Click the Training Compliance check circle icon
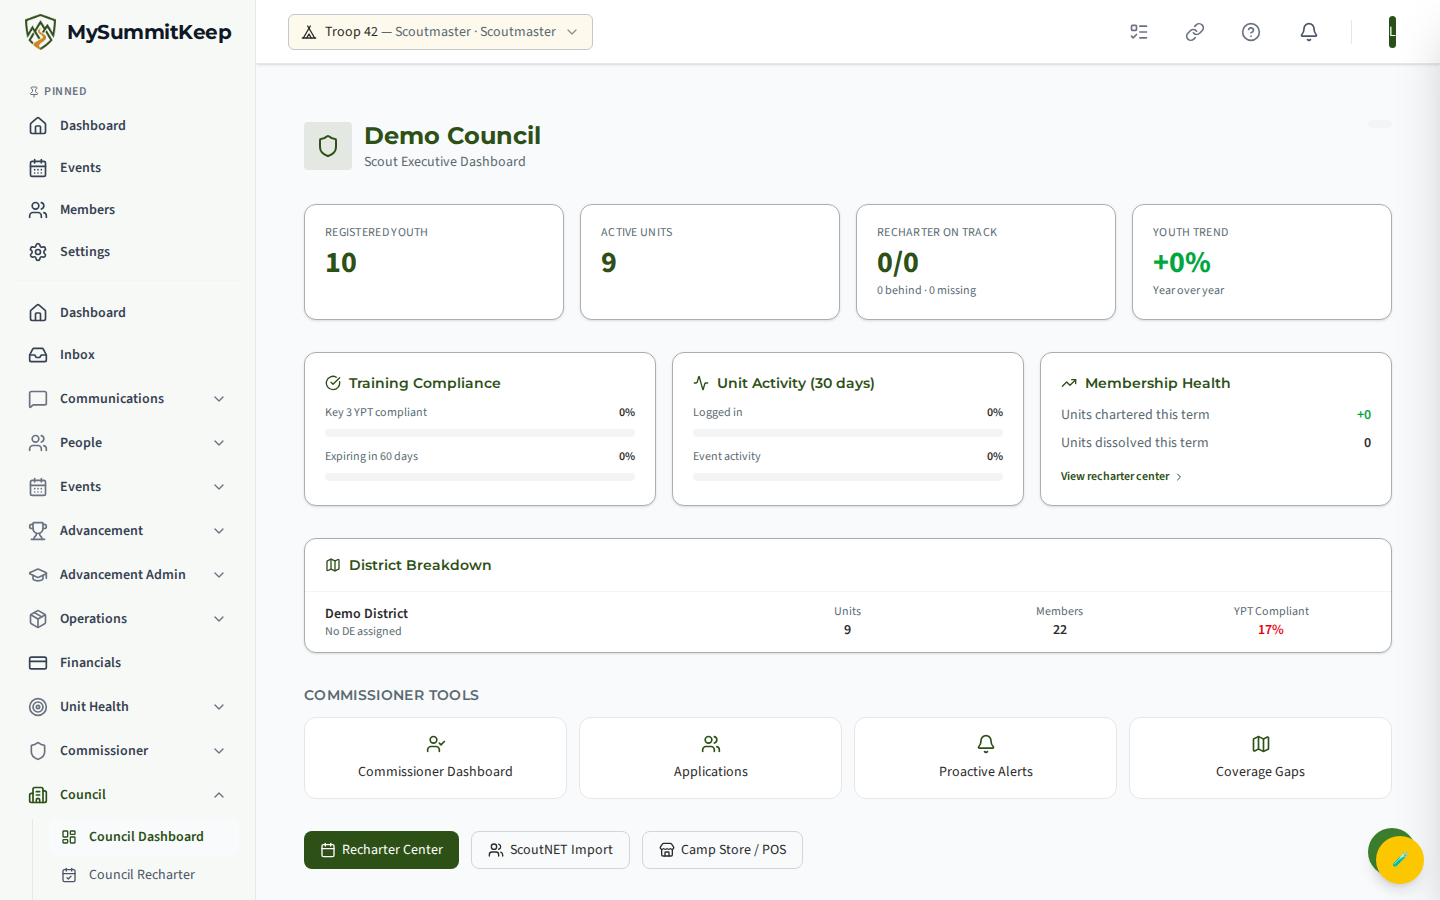 coord(333,383)
